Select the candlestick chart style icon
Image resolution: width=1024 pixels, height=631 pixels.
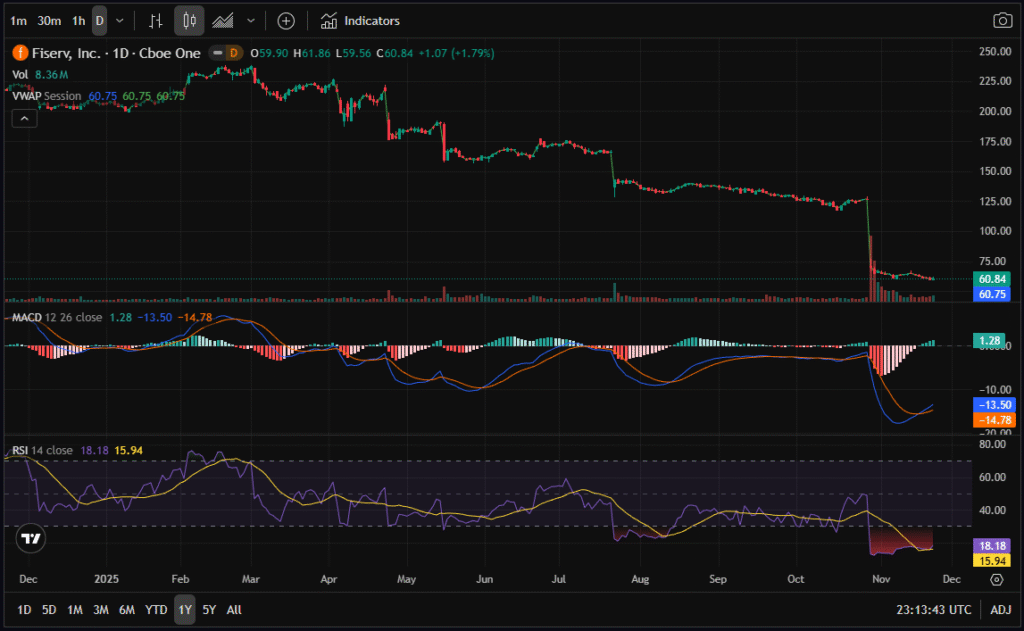tap(189, 20)
